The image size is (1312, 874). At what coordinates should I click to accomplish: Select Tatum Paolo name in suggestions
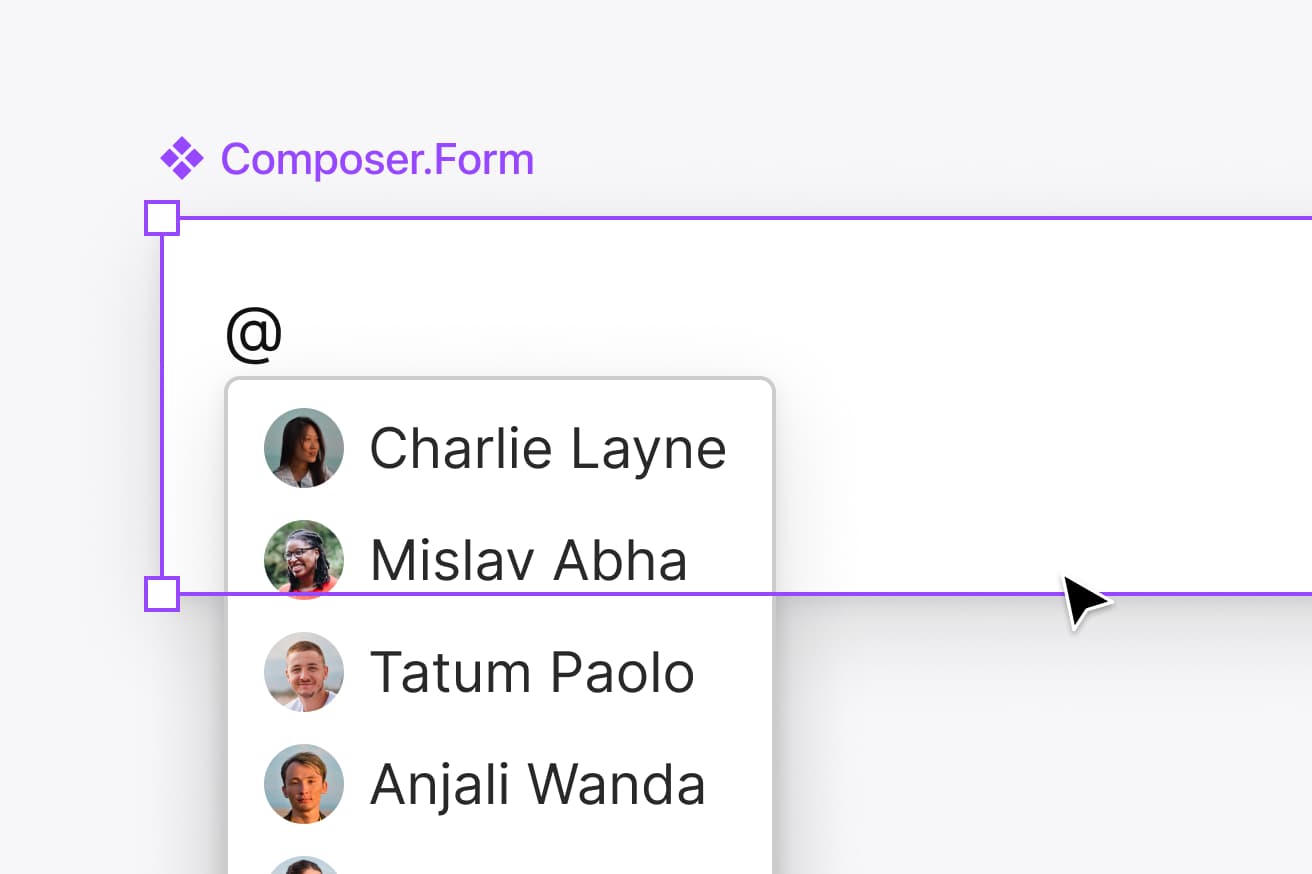532,672
